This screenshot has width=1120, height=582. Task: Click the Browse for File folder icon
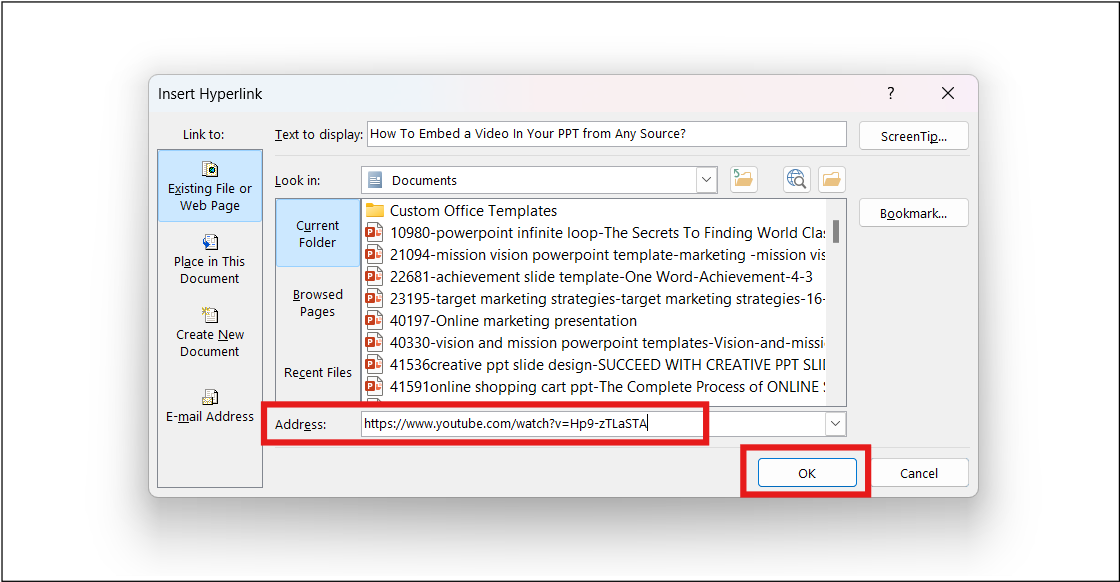pos(831,179)
